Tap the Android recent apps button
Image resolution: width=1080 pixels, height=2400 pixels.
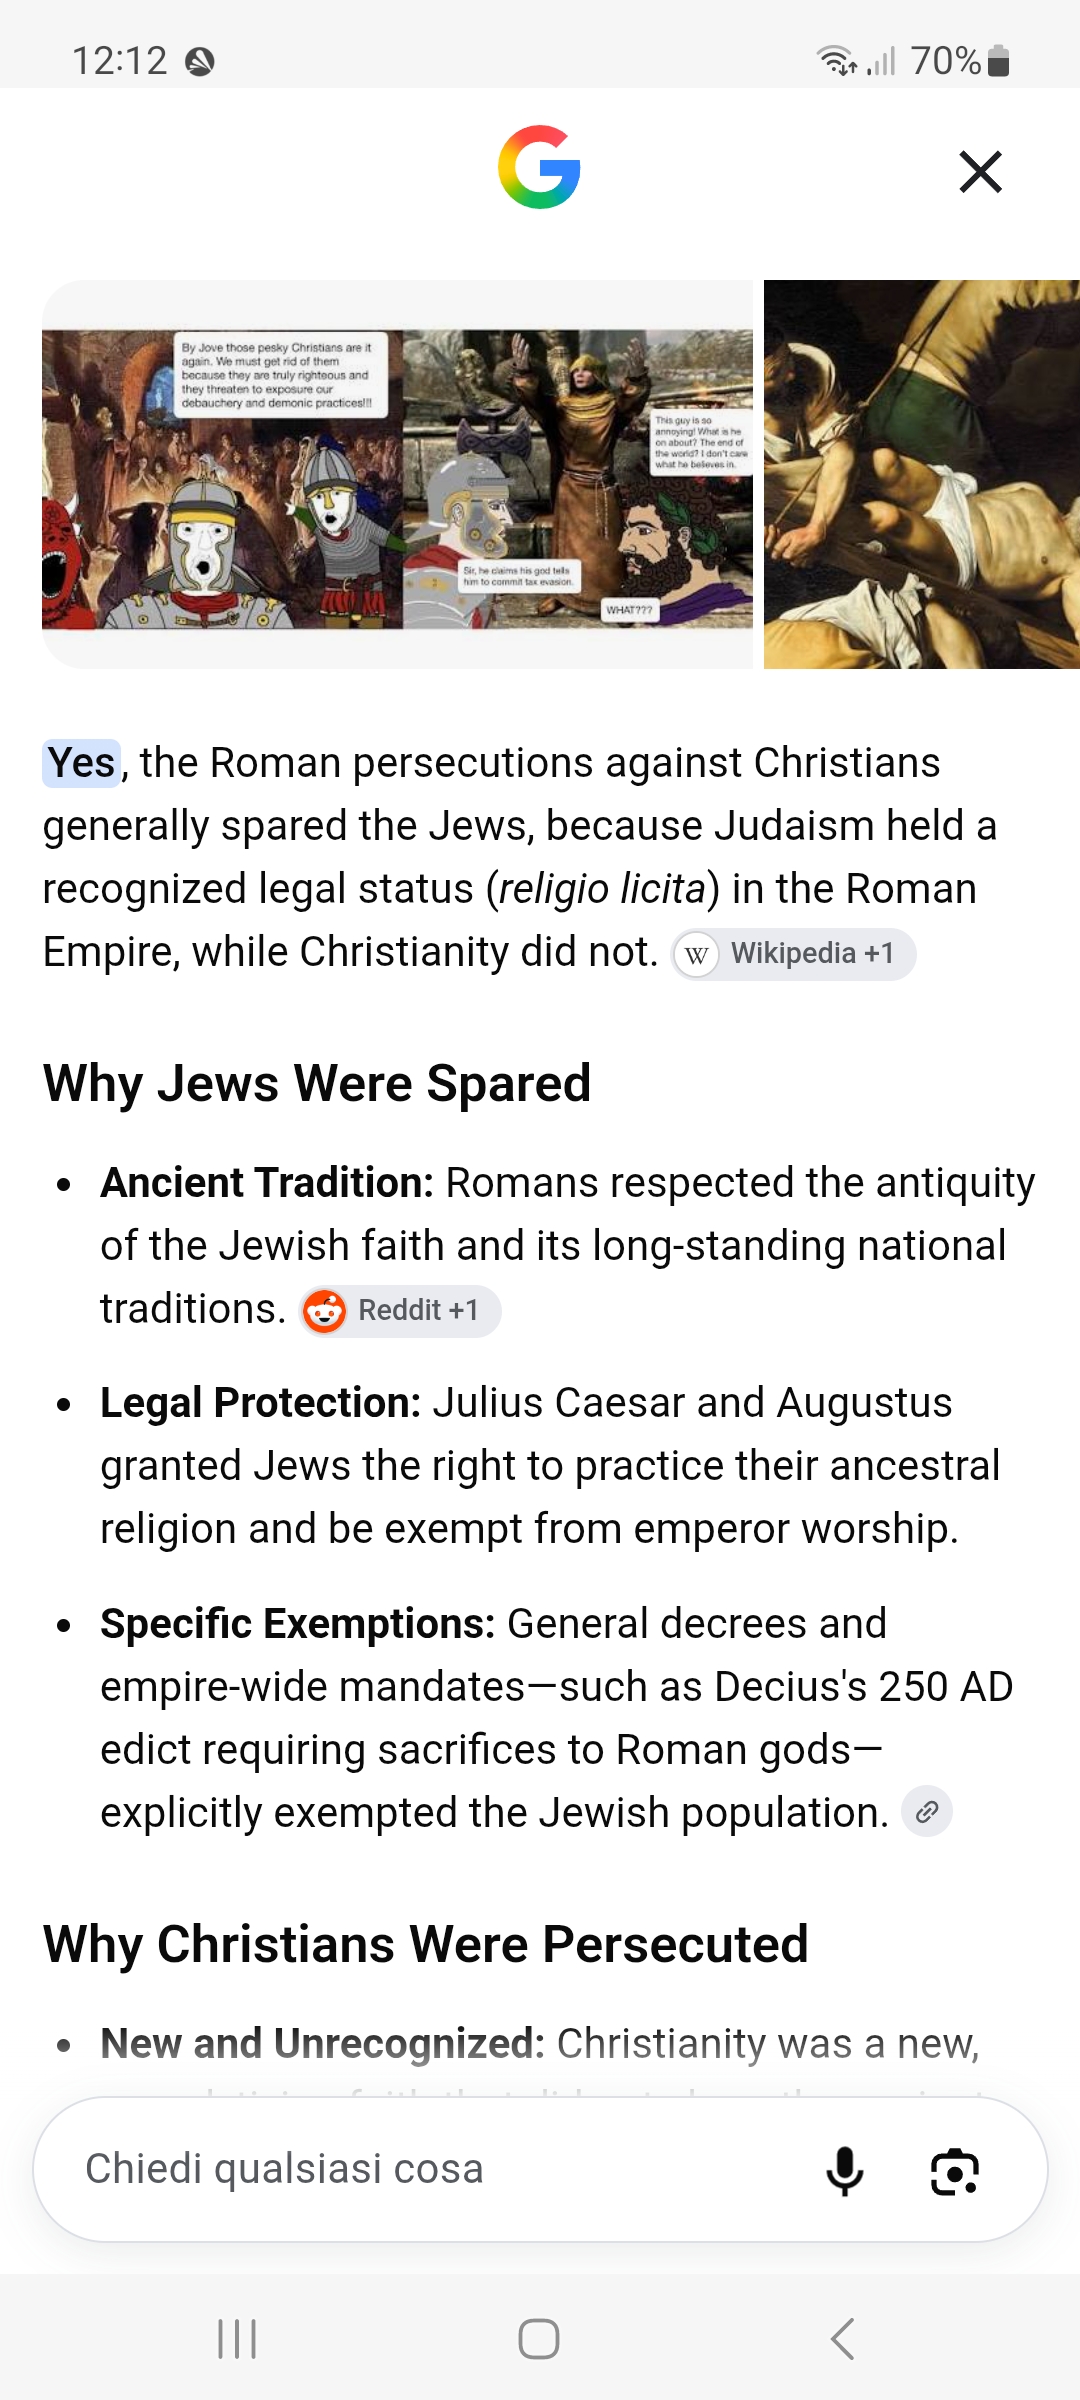click(237, 2339)
